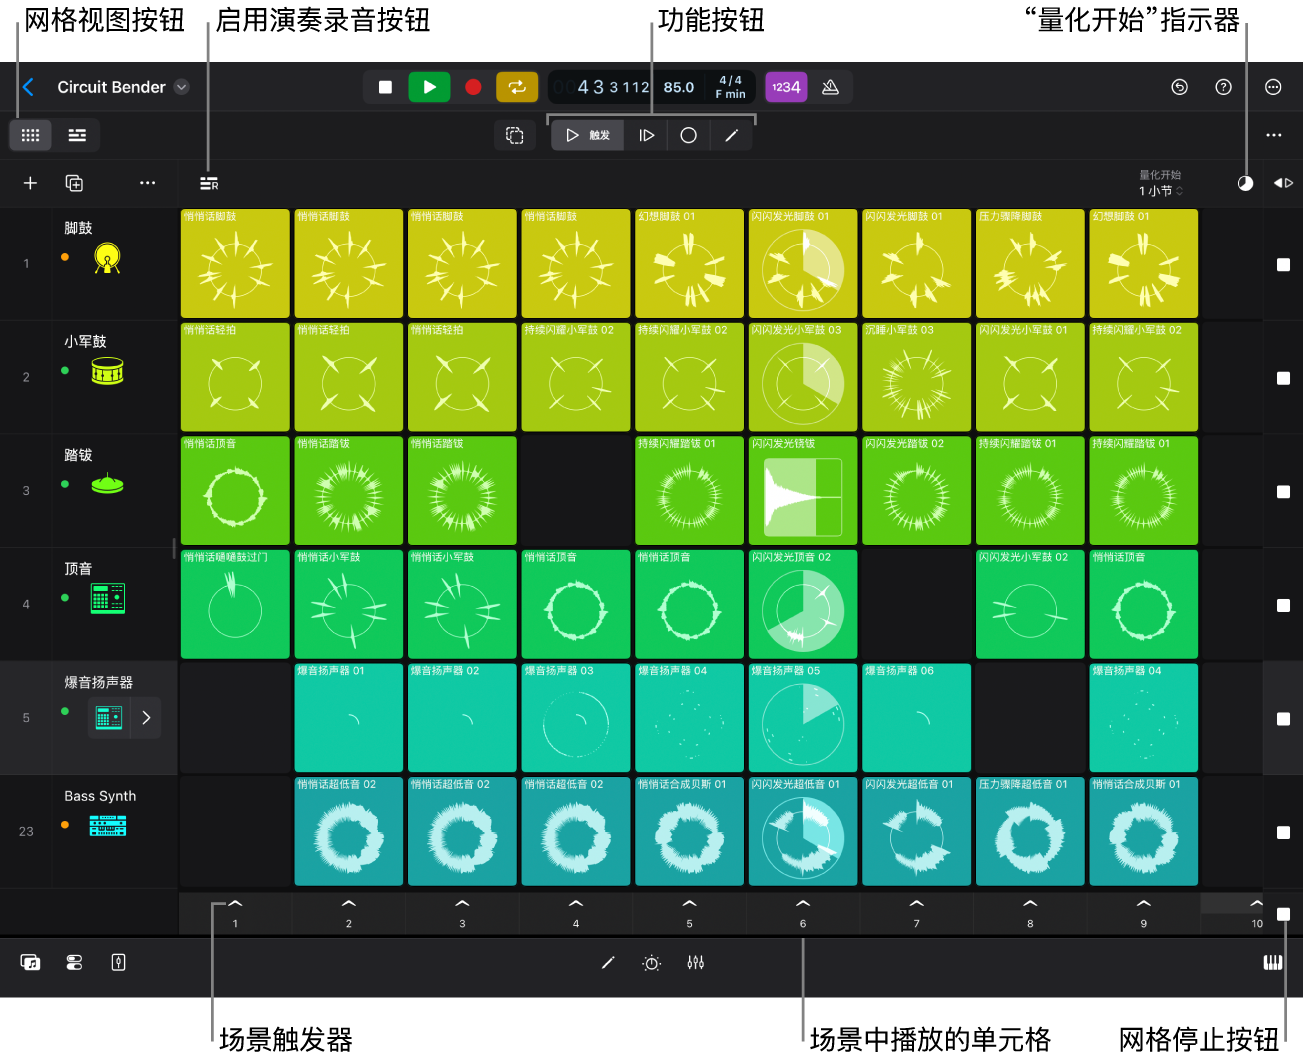Toggle the 1234 count-in button
The image size is (1303, 1059).
click(786, 87)
